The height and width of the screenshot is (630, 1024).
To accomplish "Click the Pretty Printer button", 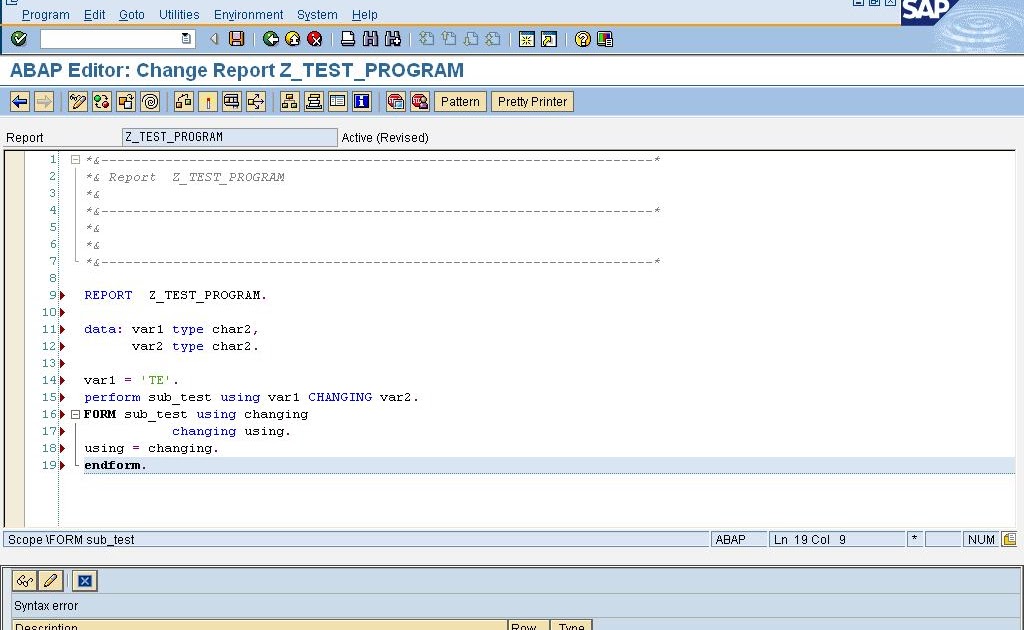I will tap(533, 101).
